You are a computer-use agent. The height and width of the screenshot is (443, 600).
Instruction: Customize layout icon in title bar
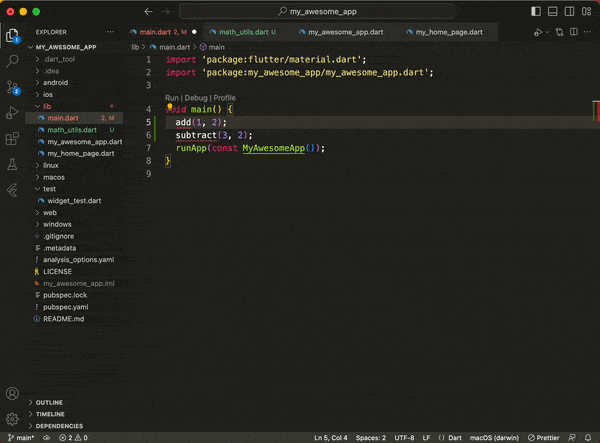click(x=586, y=11)
